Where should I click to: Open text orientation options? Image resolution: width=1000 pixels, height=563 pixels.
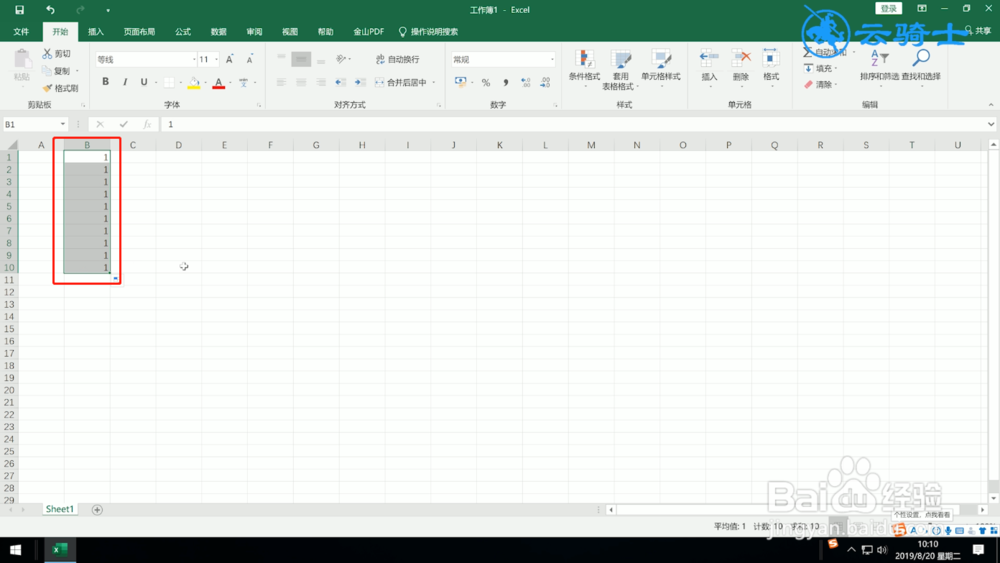point(342,59)
